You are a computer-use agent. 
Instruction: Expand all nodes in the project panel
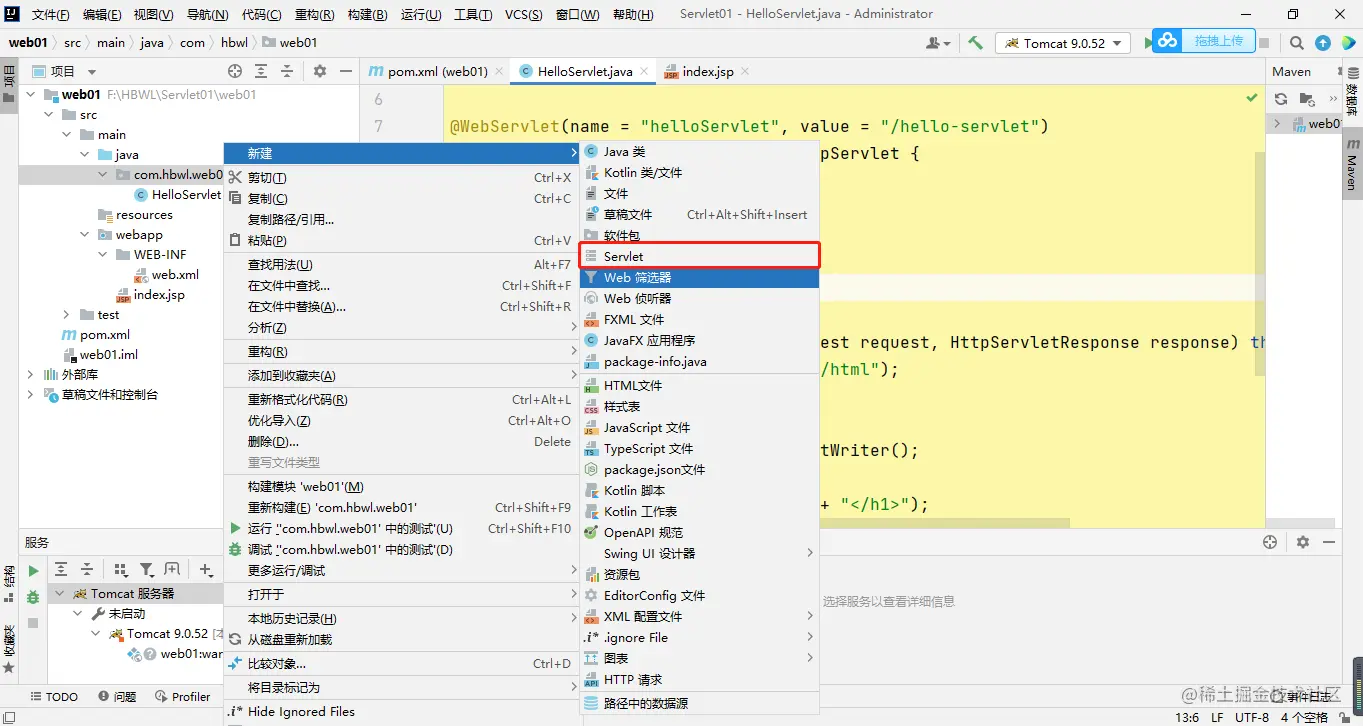pyautogui.click(x=261, y=71)
